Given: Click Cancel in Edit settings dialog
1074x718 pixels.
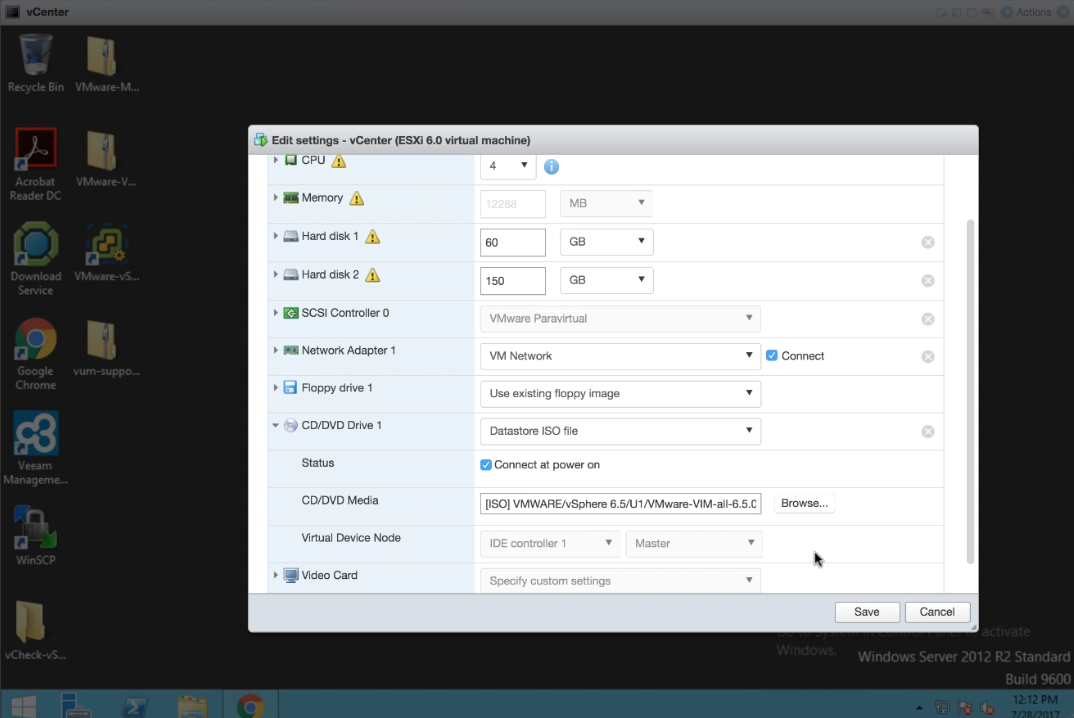Looking at the screenshot, I should 937,612.
